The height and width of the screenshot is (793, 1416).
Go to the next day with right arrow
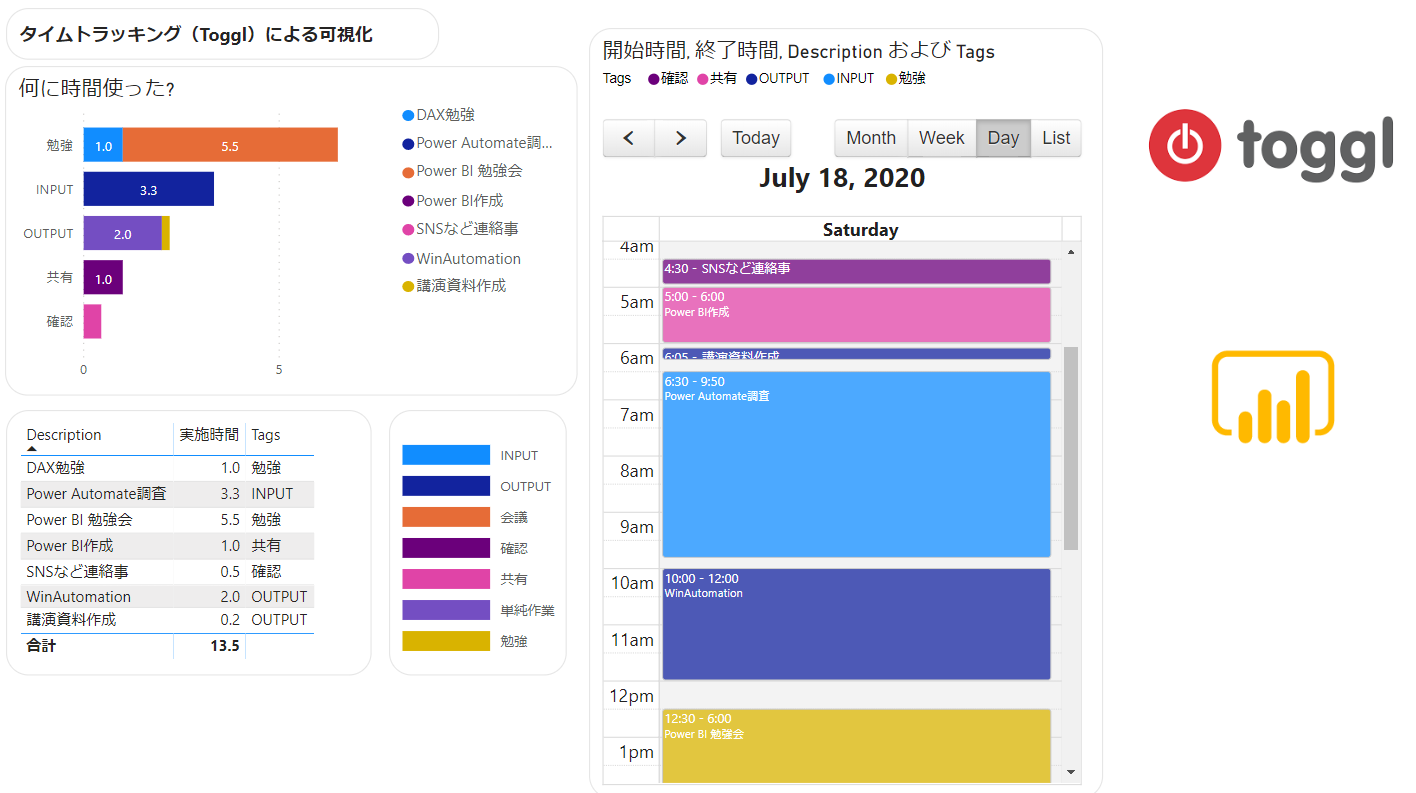point(681,138)
